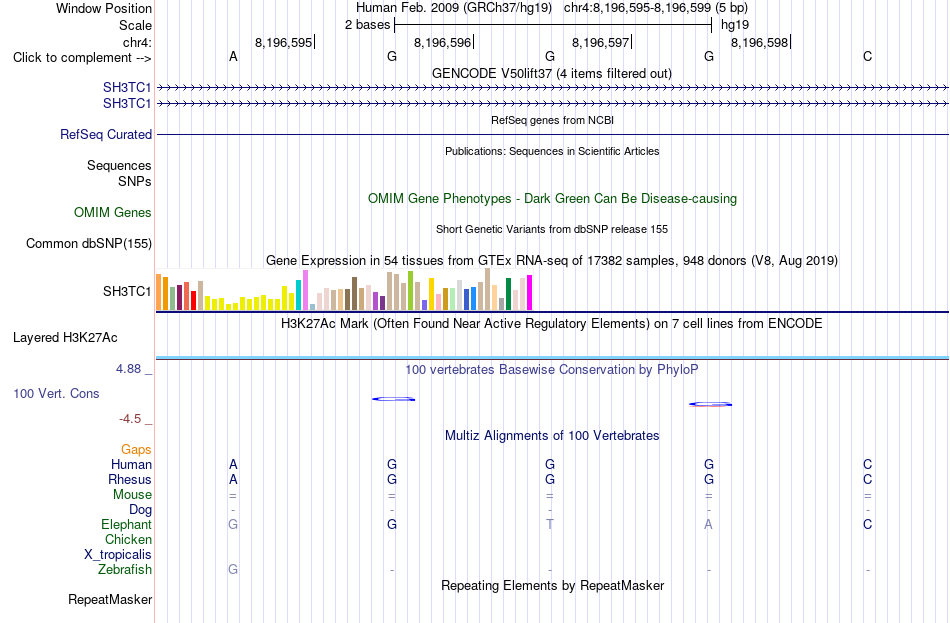Image resolution: width=950 pixels, height=623 pixels.
Task: Click the Elephant species label
Action: (x=126, y=524)
